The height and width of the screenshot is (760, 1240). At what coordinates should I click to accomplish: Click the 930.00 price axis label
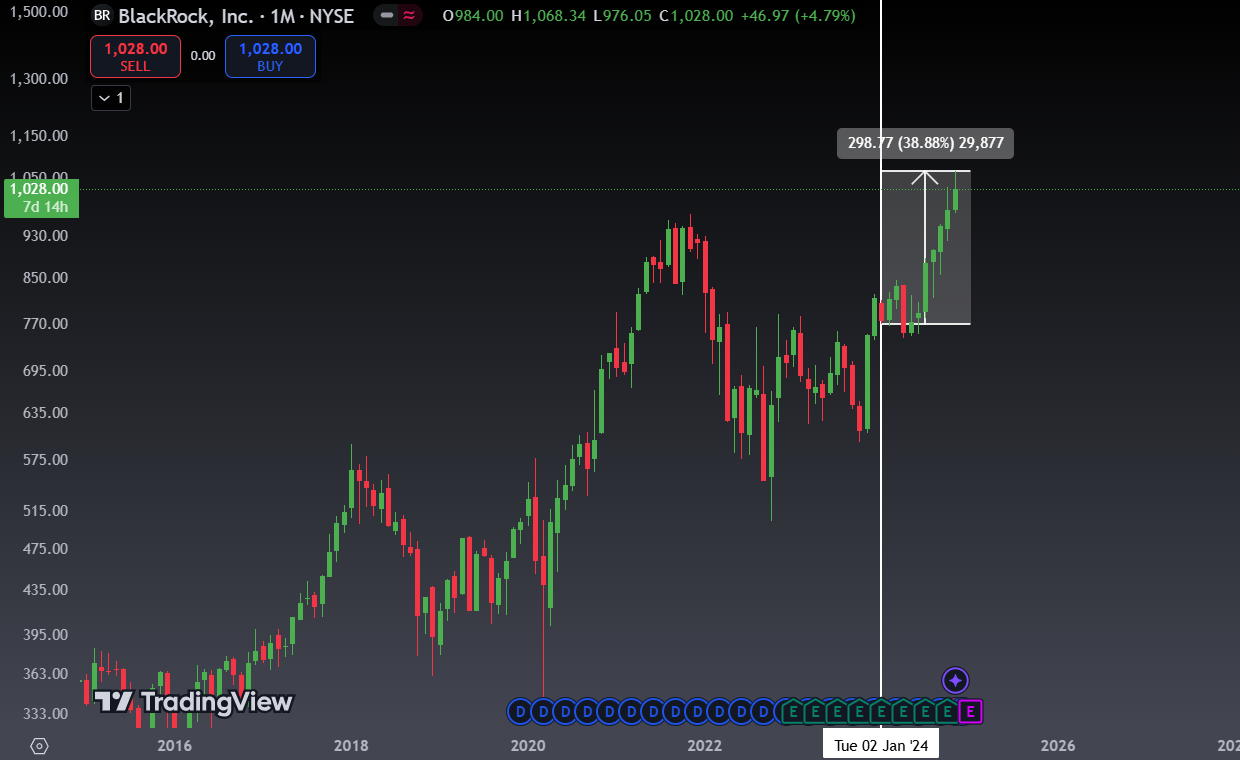click(x=45, y=235)
